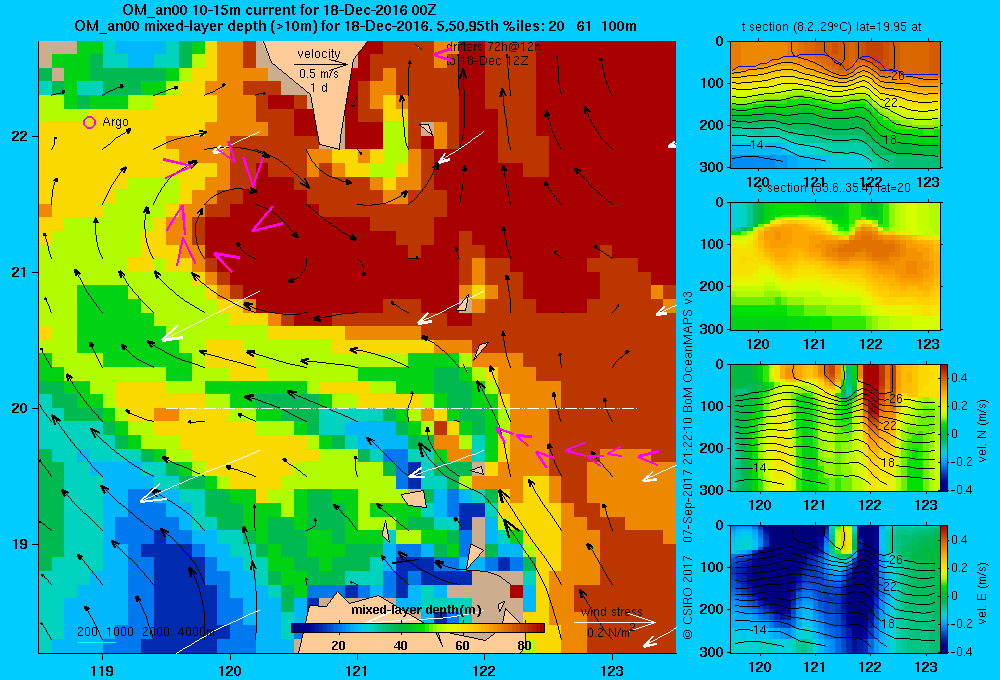
Task: Click the '0.2 N/m²' wind stress scale text
Action: 612,632
